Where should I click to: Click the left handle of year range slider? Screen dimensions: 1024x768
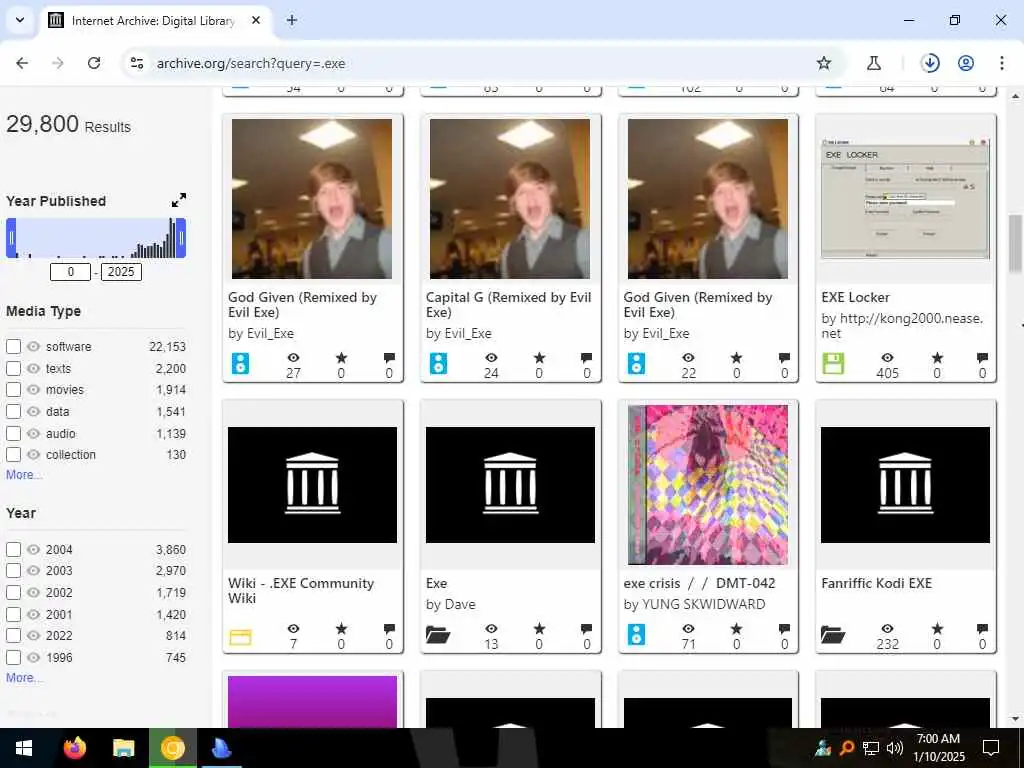(x=11, y=238)
